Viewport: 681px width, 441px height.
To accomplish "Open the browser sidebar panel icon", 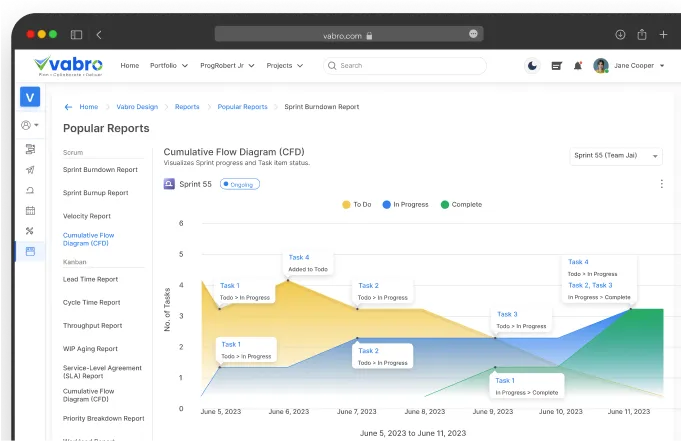I will 75,34.
